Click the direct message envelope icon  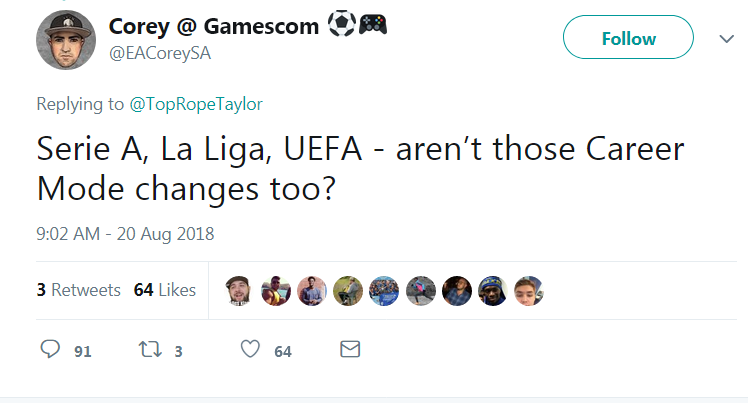350,350
